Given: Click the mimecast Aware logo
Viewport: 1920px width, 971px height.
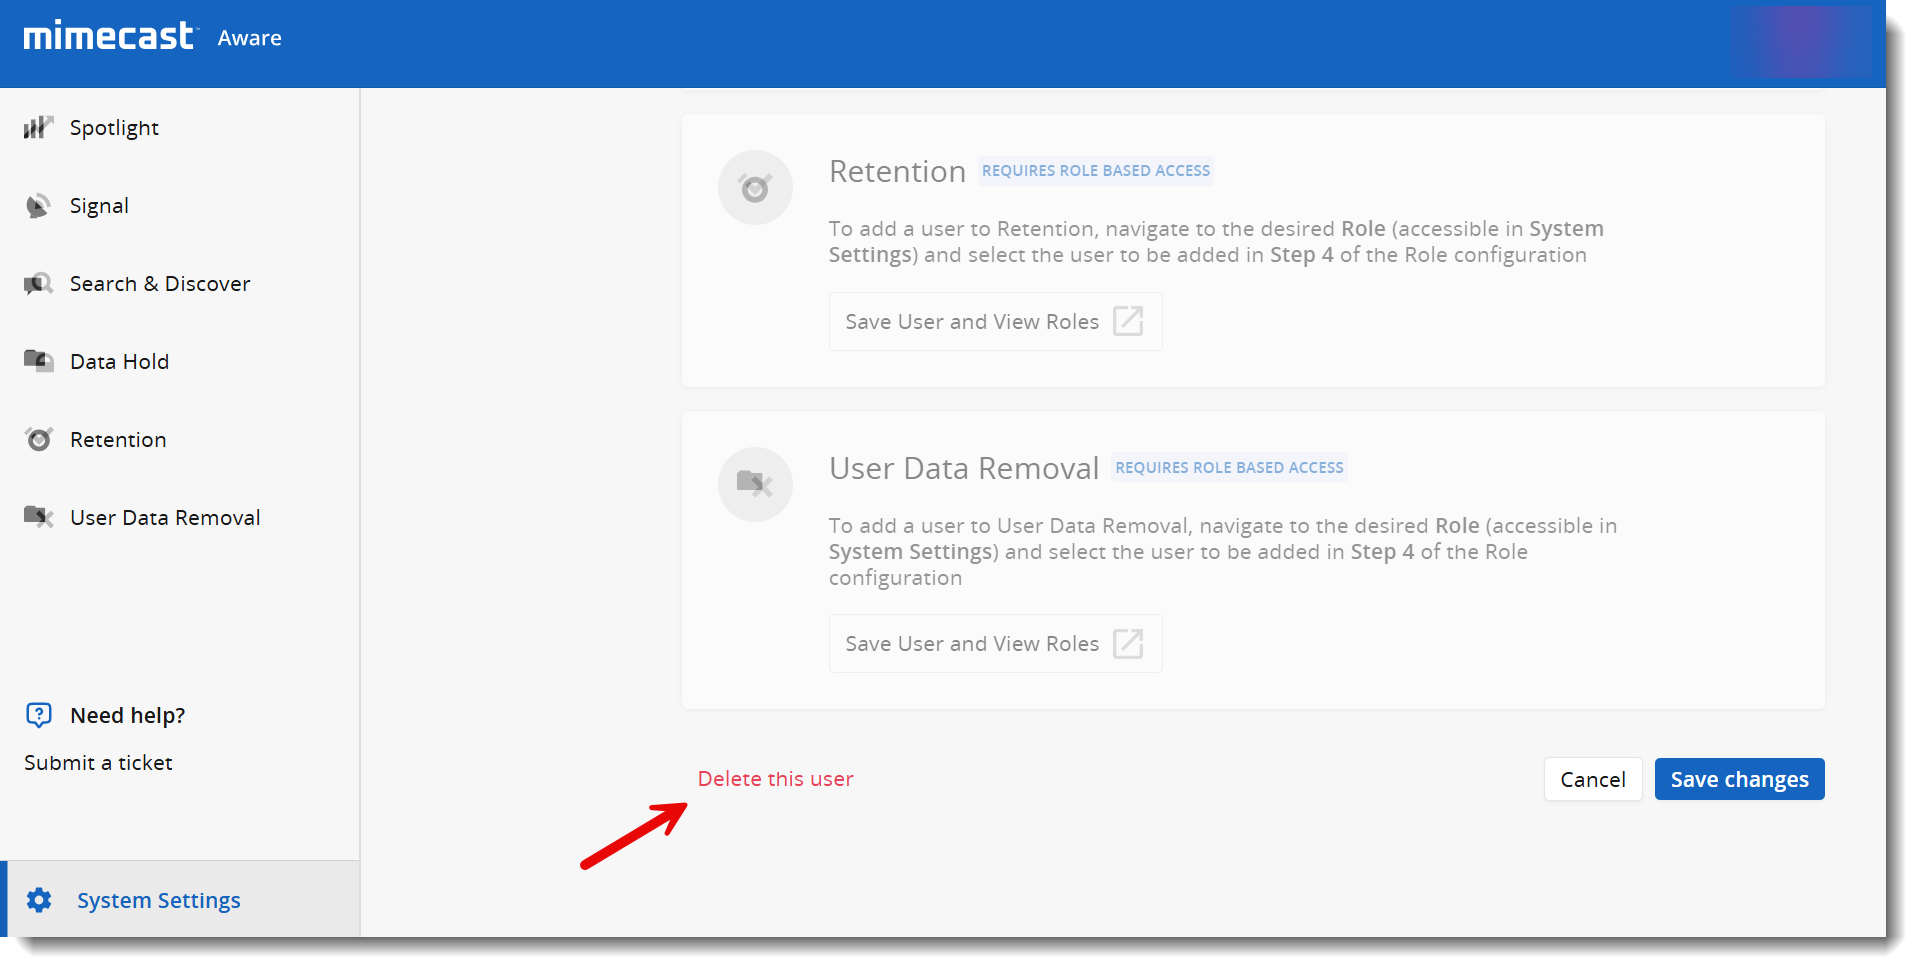Looking at the screenshot, I should pyautogui.click(x=152, y=37).
